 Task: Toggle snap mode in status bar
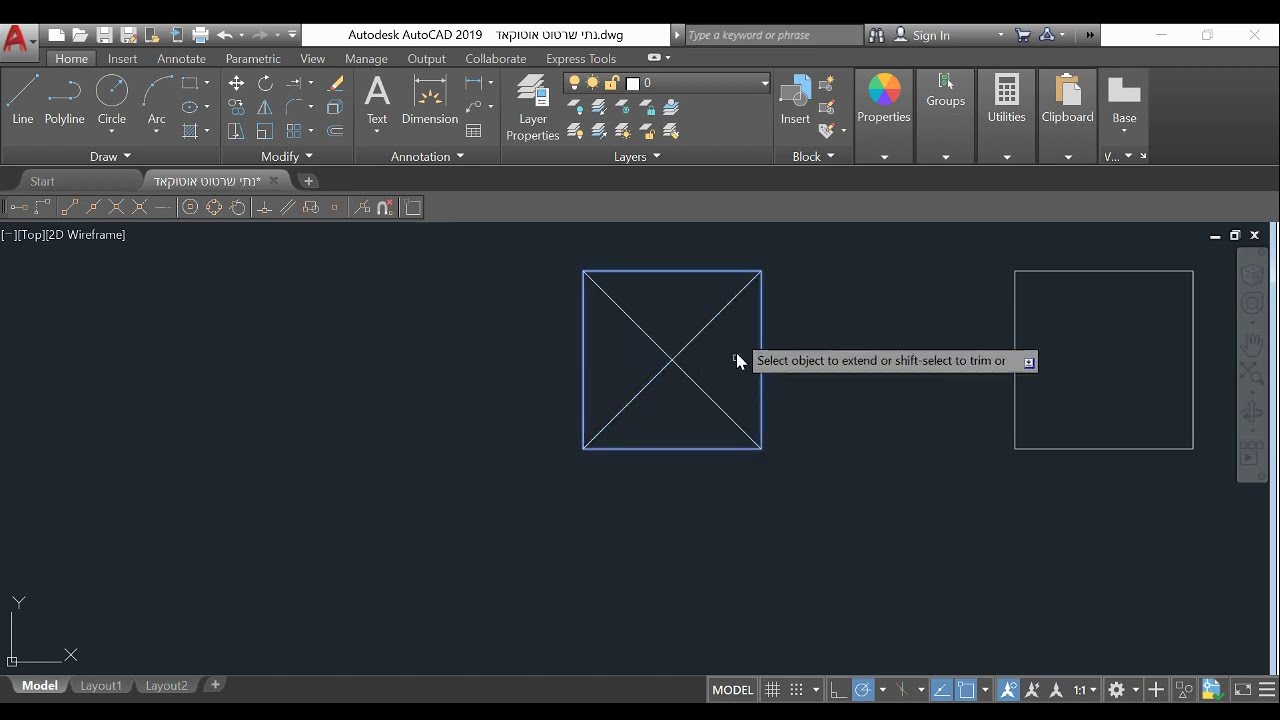tap(796, 690)
